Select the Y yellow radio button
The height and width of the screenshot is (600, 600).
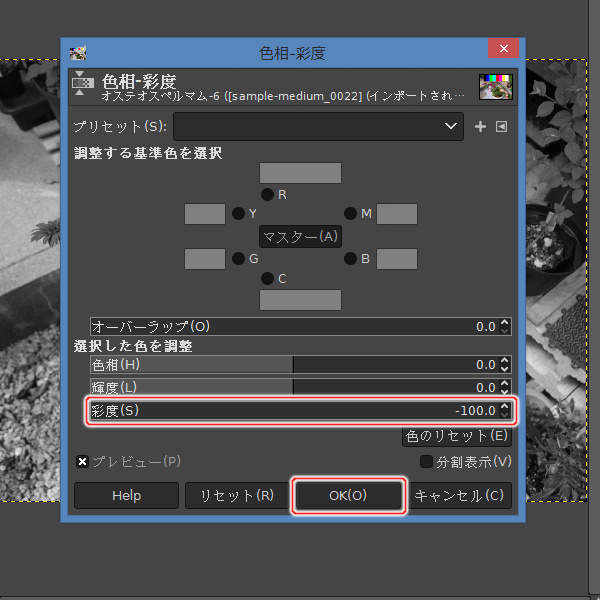[x=238, y=214]
